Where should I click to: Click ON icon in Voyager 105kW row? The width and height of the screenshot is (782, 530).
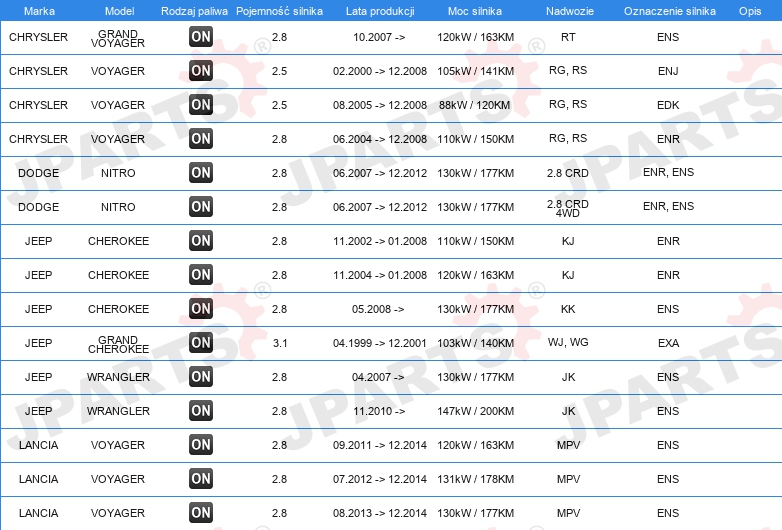[200, 71]
